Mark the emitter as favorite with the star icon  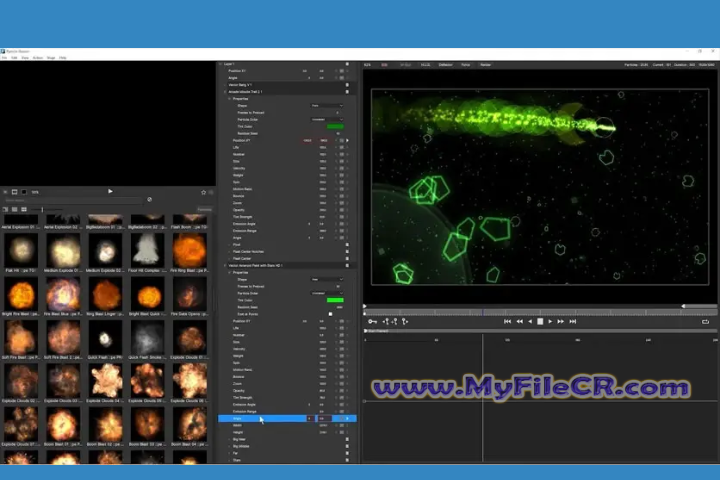(x=203, y=192)
